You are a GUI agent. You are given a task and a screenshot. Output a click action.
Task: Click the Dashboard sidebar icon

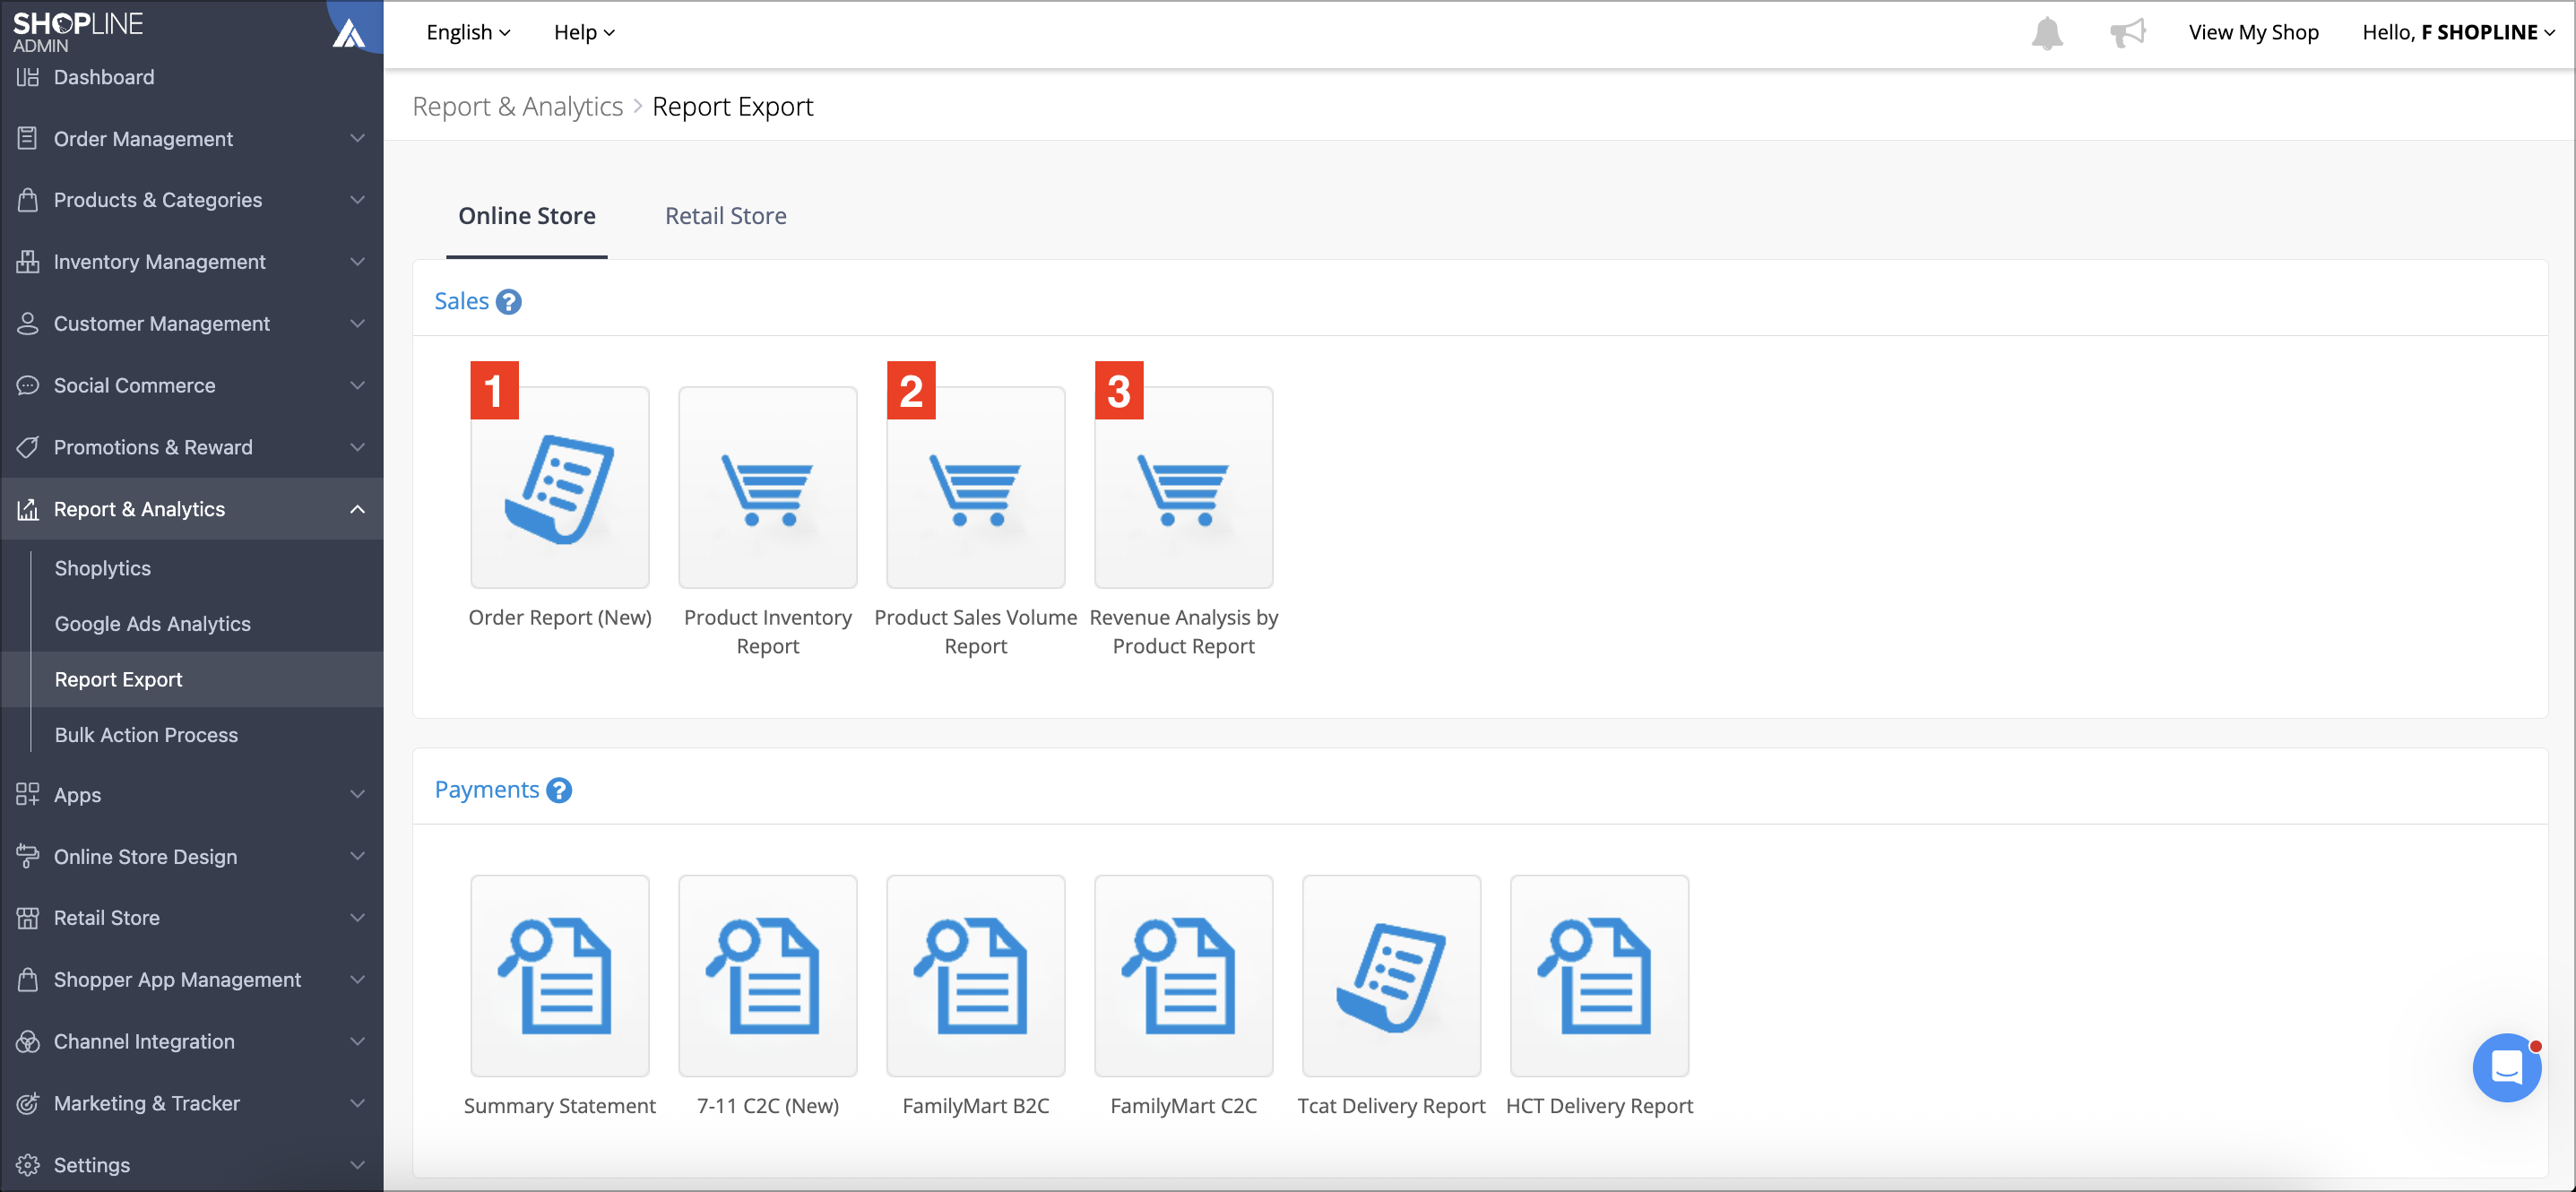pos(28,77)
